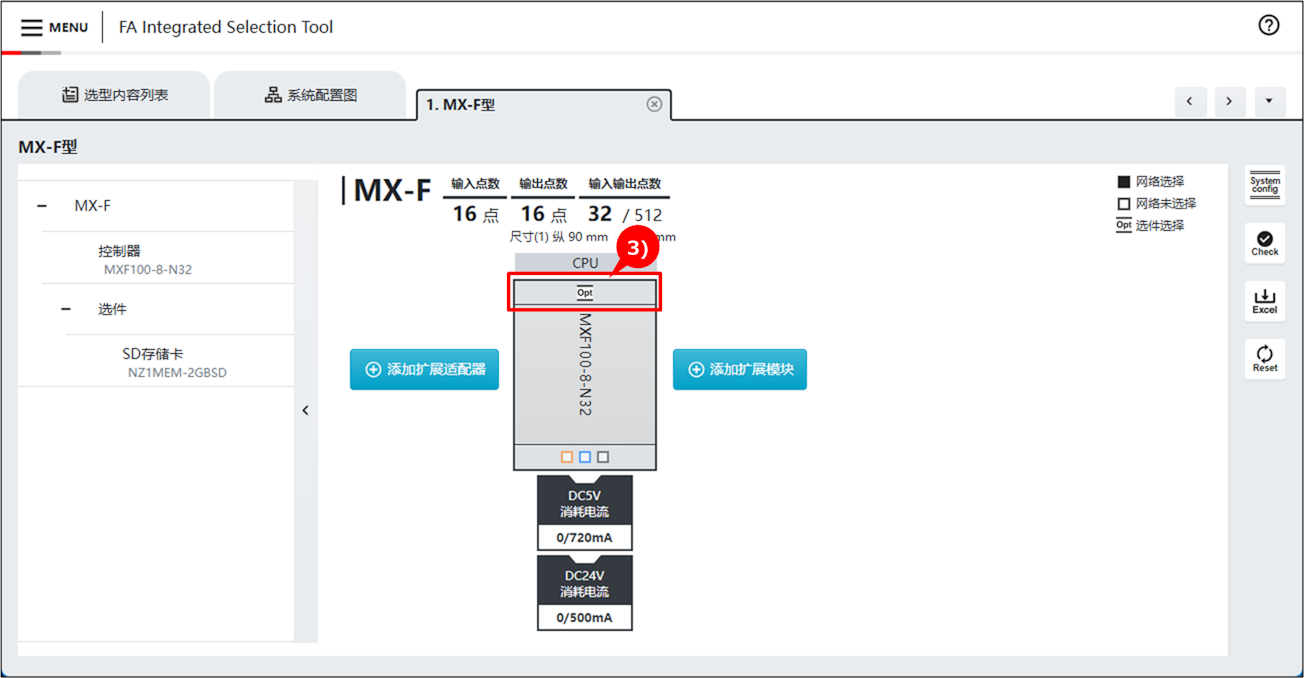Open the System config tool
This screenshot has height=678, width=1304.
click(1264, 185)
